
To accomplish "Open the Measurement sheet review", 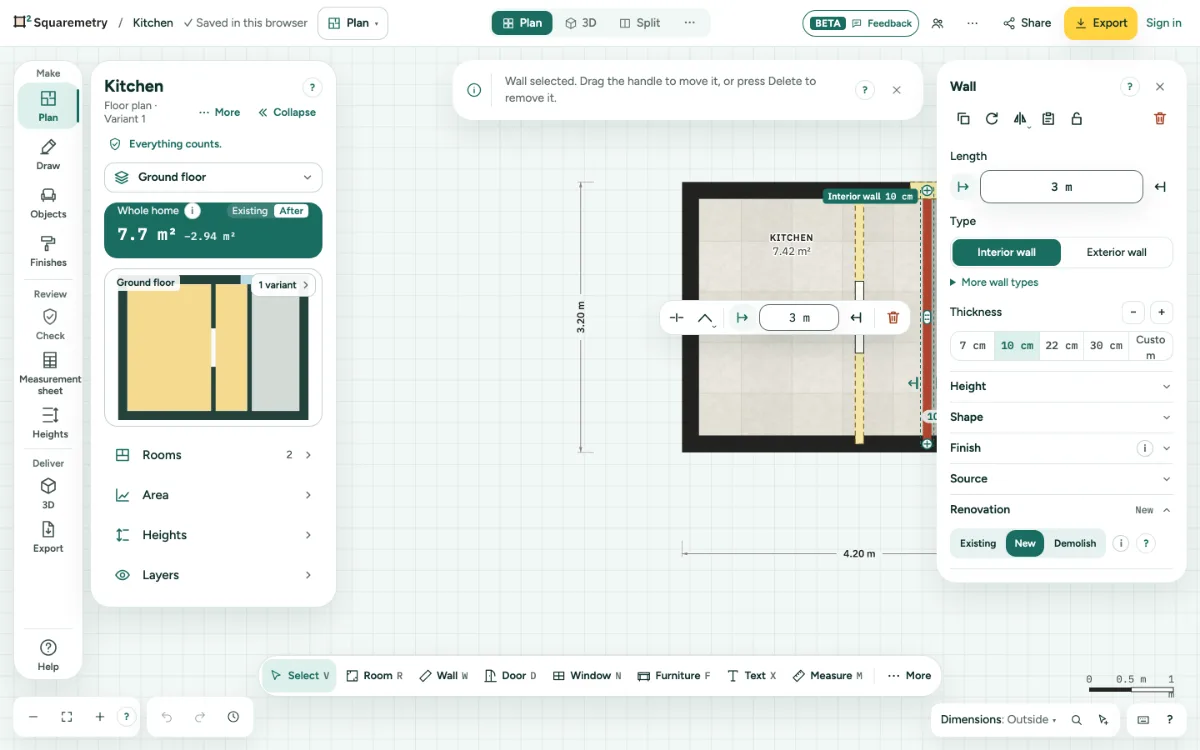I will click(x=50, y=373).
